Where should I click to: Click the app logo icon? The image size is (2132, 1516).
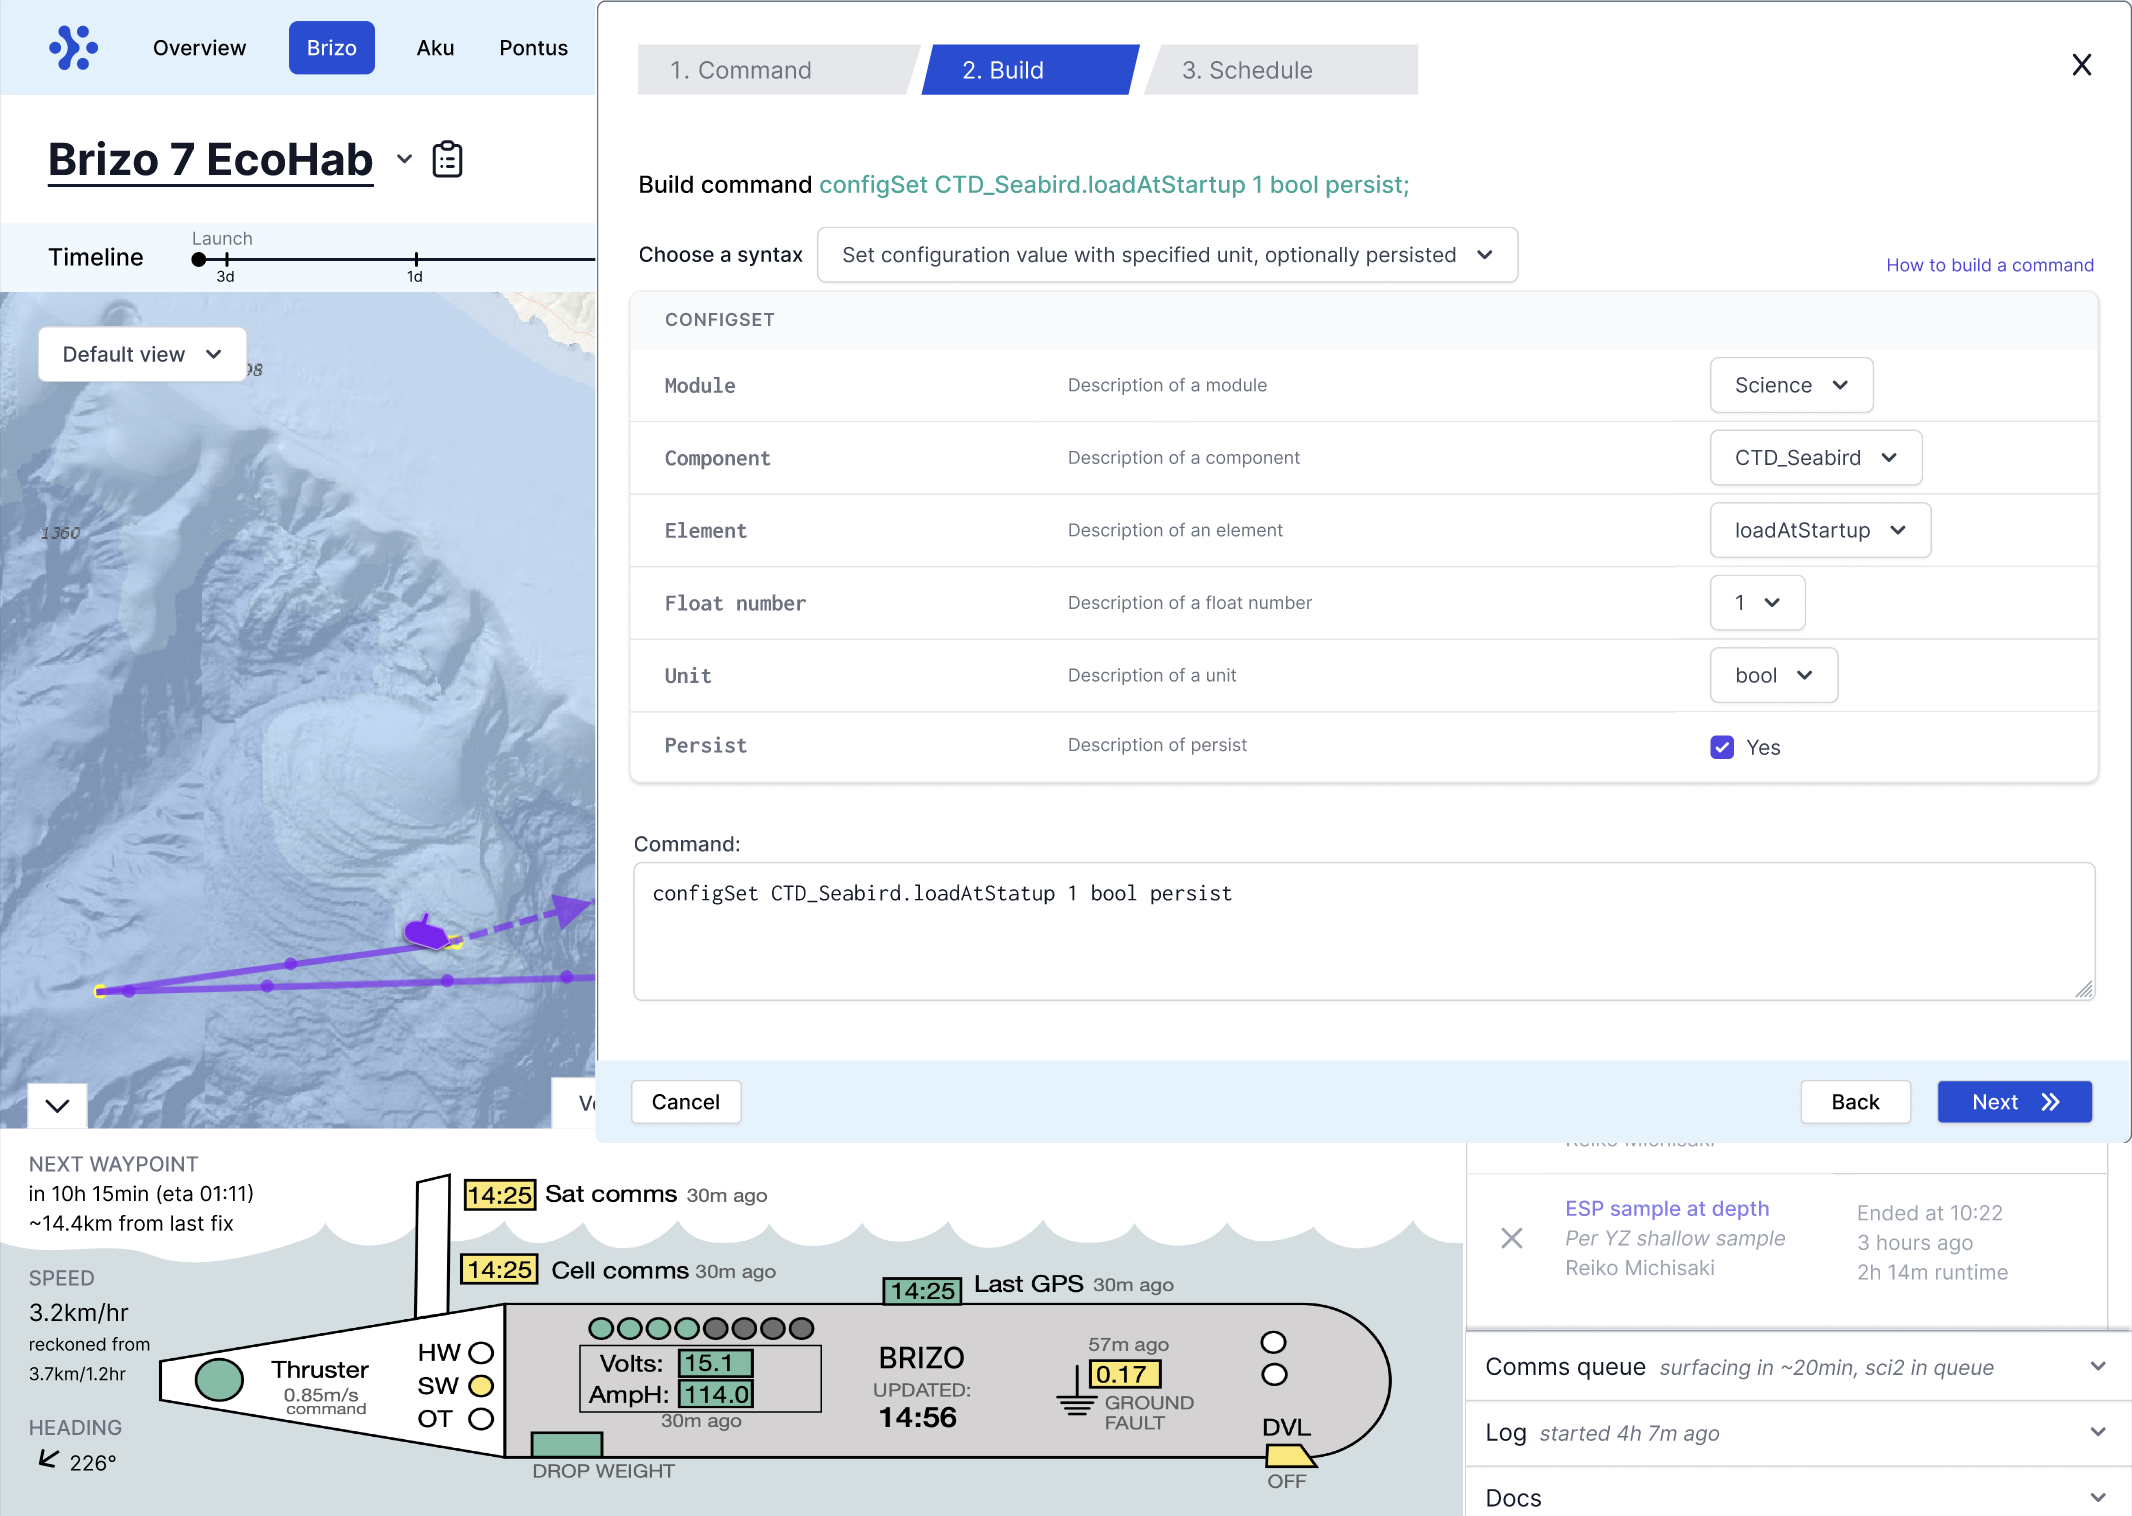73,47
